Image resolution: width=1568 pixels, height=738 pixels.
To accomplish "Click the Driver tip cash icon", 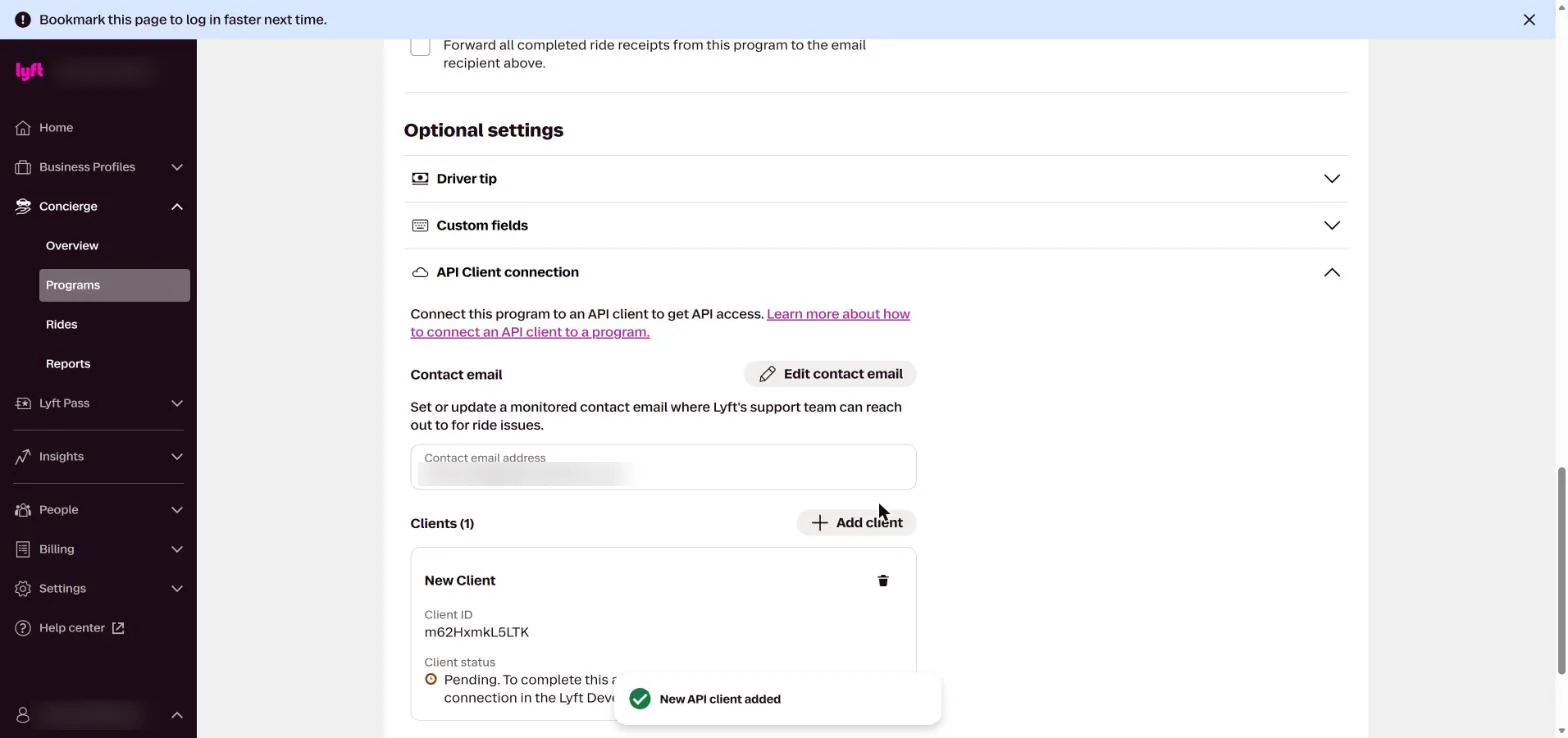I will click(420, 179).
